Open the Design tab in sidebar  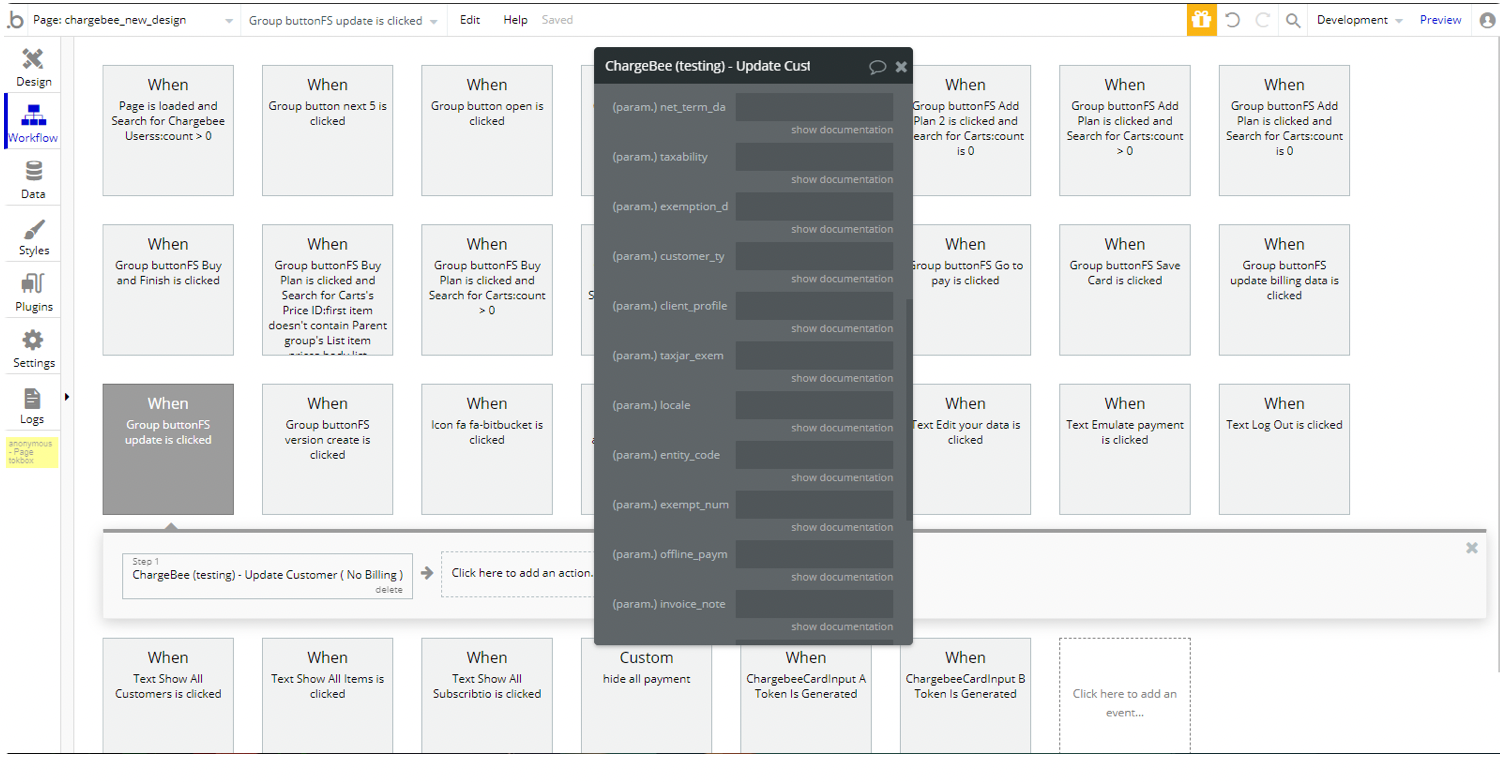pos(33,66)
